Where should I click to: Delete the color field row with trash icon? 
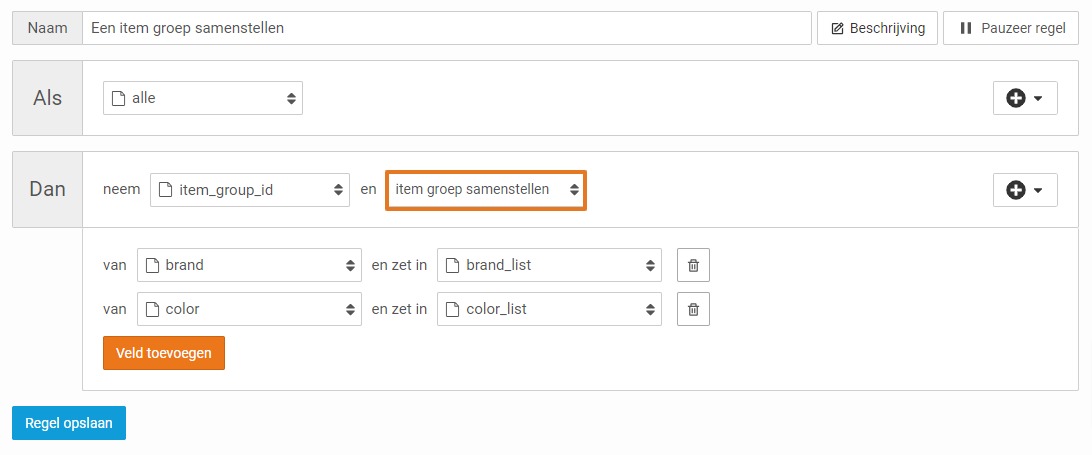point(693,309)
